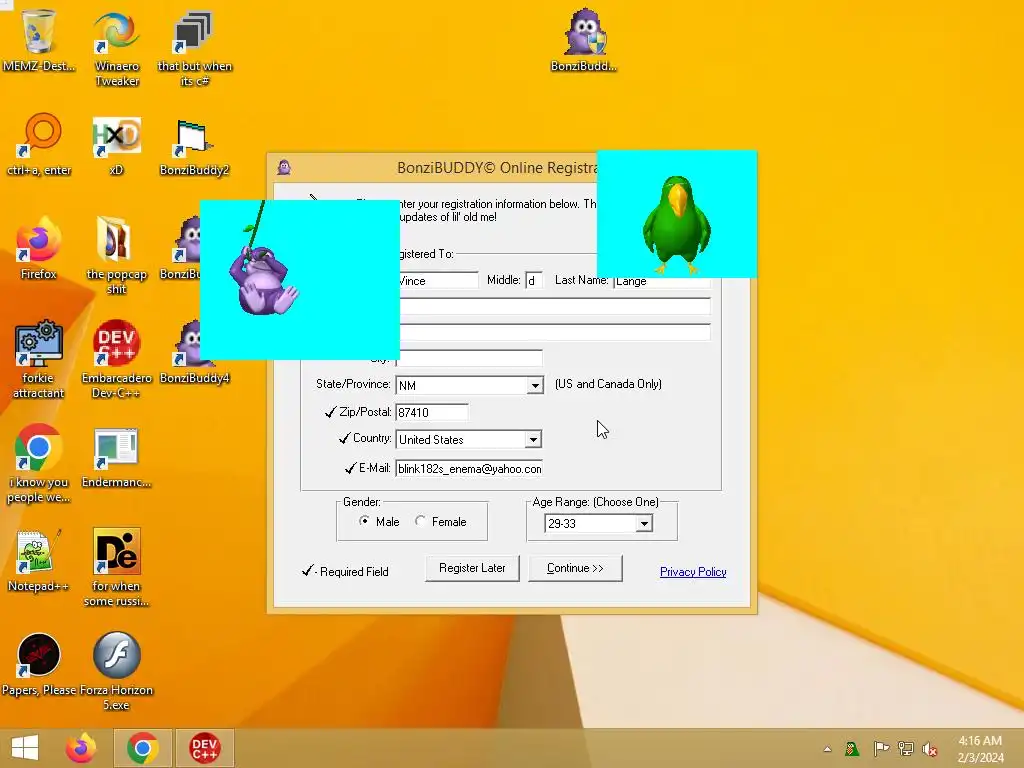Open the Privacy Policy link
The image size is (1024, 768).
click(x=693, y=572)
